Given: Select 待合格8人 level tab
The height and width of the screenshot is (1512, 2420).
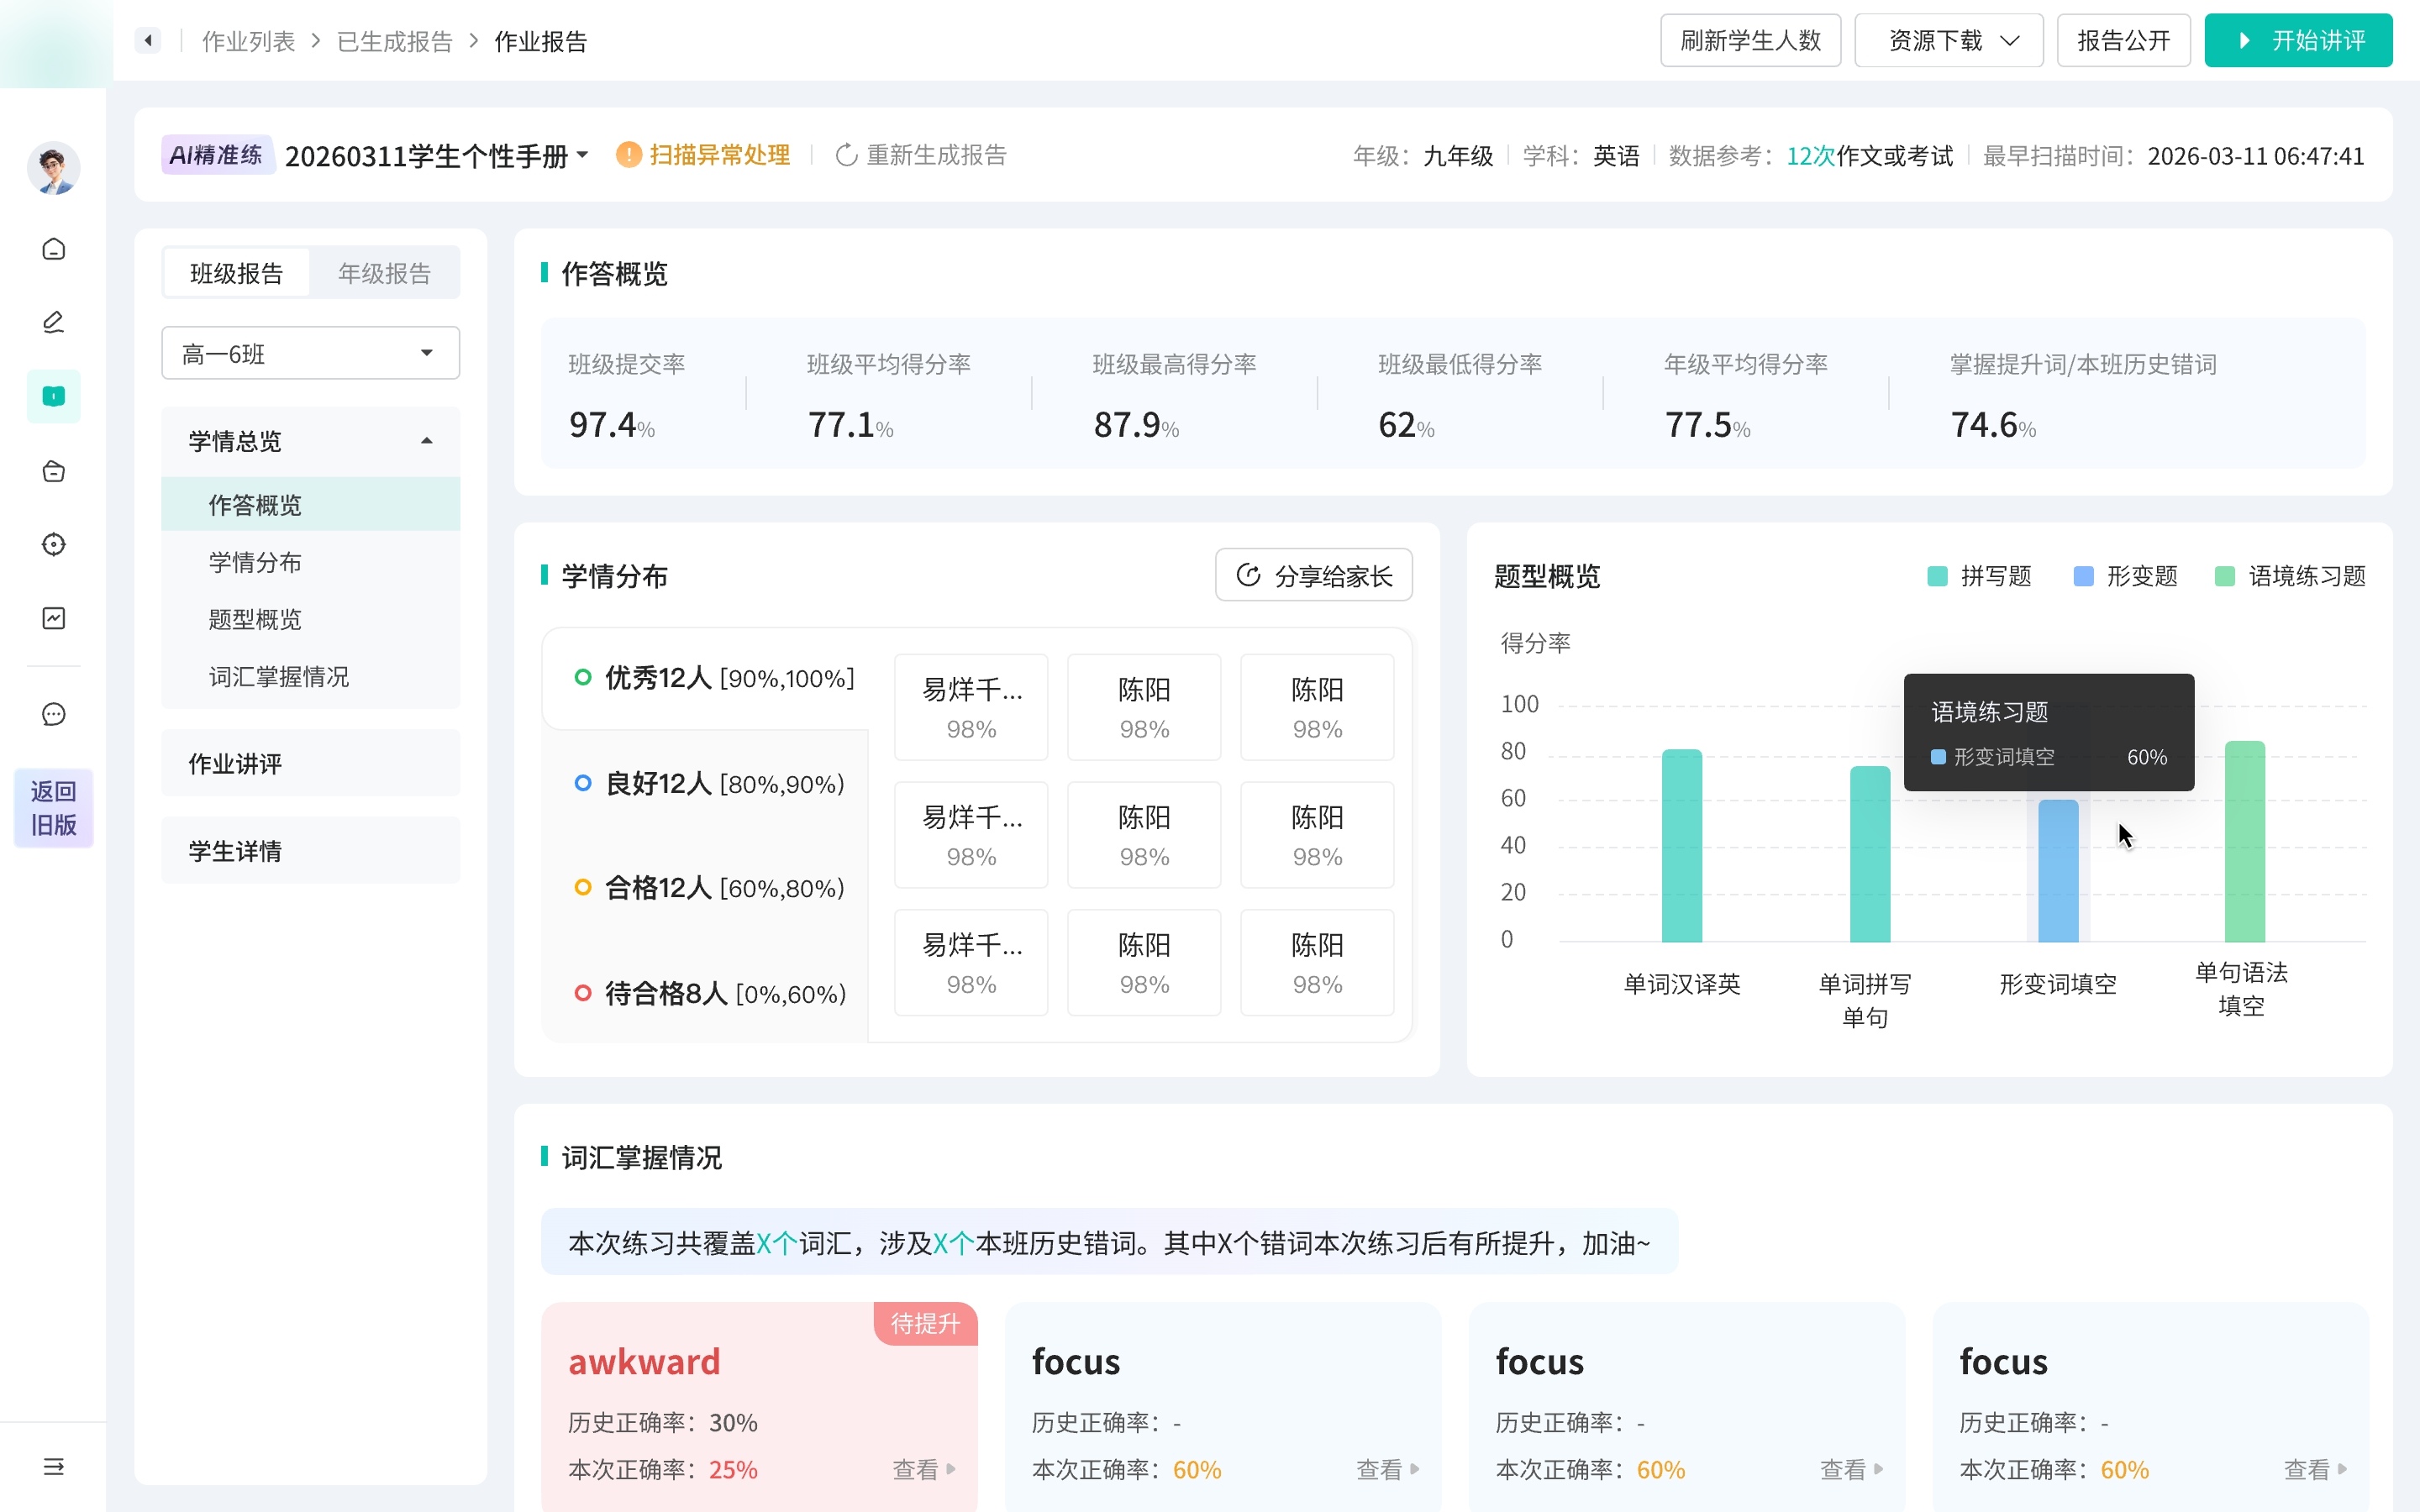Looking at the screenshot, I should pyautogui.click(x=706, y=994).
